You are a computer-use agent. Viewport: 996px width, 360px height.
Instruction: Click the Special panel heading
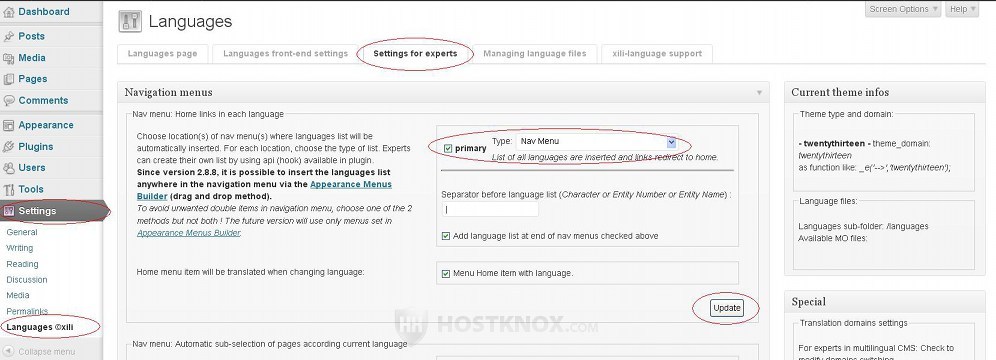pyautogui.click(x=809, y=302)
